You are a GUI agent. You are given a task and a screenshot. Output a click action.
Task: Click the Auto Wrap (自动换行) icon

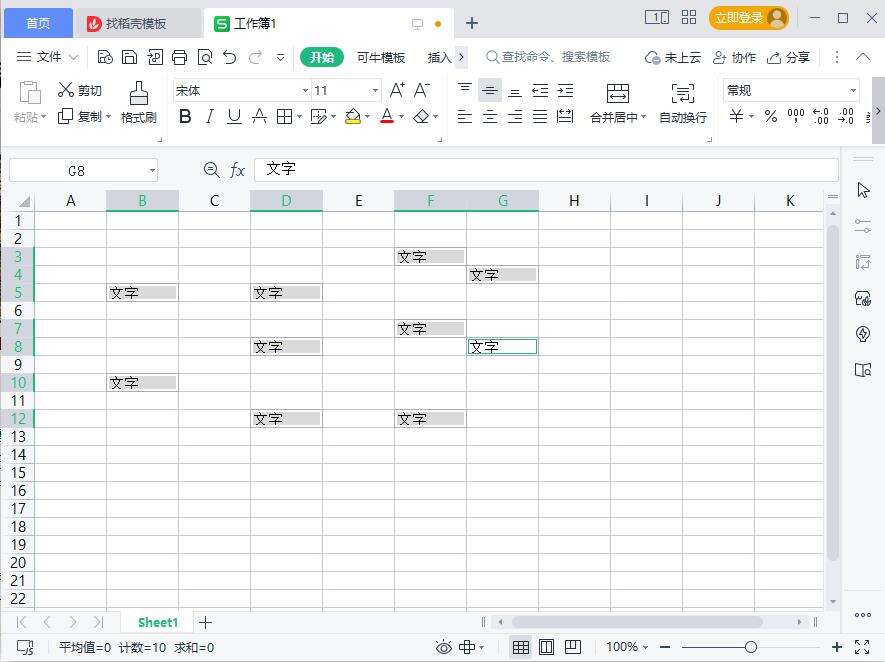[683, 94]
